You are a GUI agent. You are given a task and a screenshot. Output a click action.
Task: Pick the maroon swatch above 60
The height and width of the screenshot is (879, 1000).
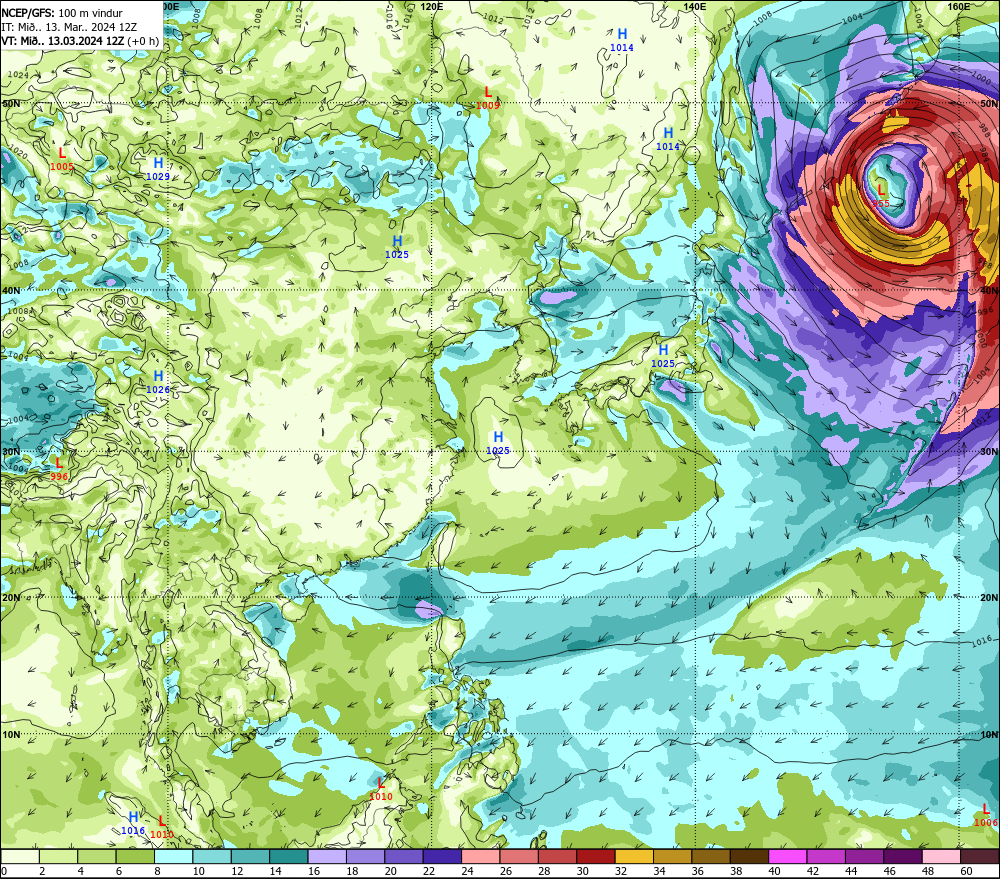click(980, 856)
